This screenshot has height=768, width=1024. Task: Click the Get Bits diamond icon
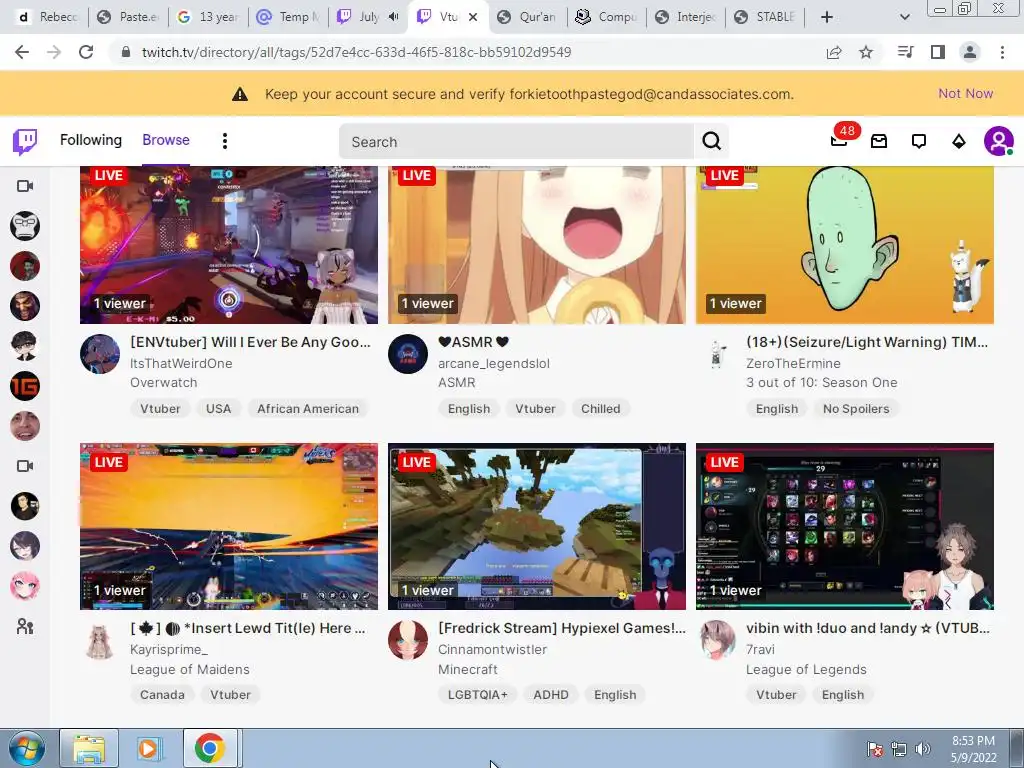pos(959,141)
